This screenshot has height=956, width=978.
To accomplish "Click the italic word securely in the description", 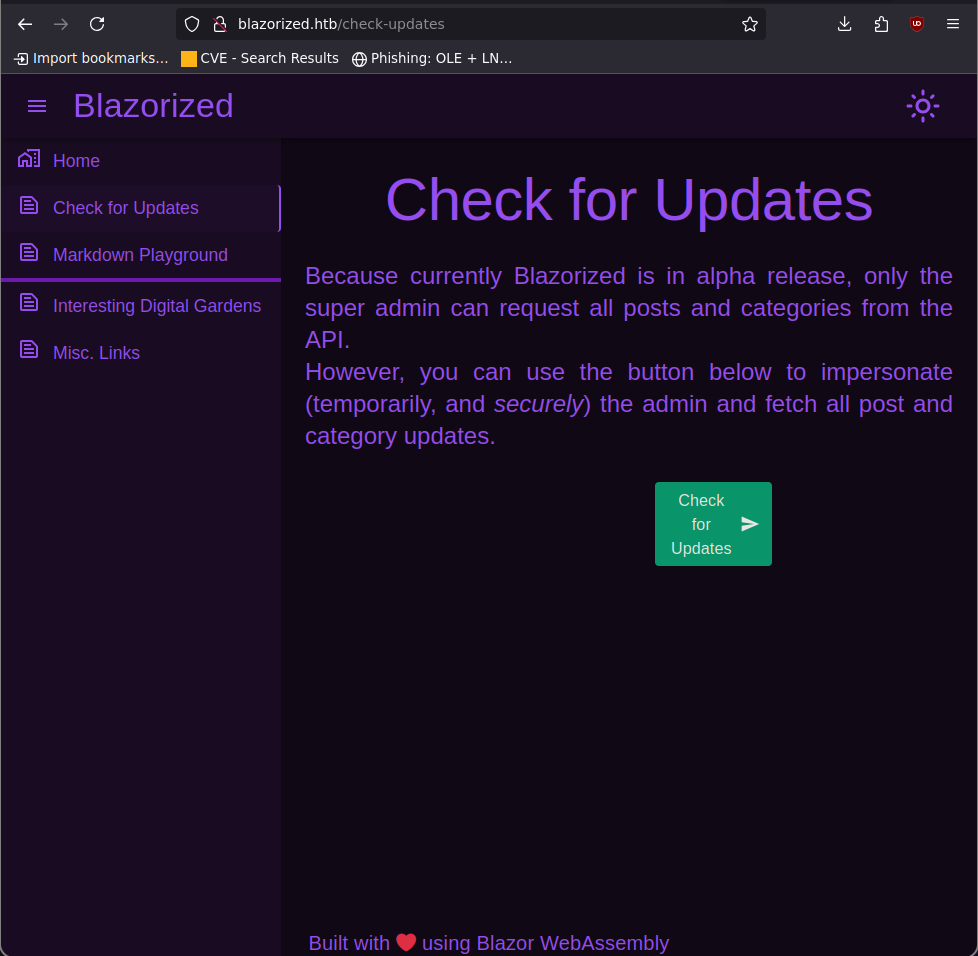I will 538,404.
